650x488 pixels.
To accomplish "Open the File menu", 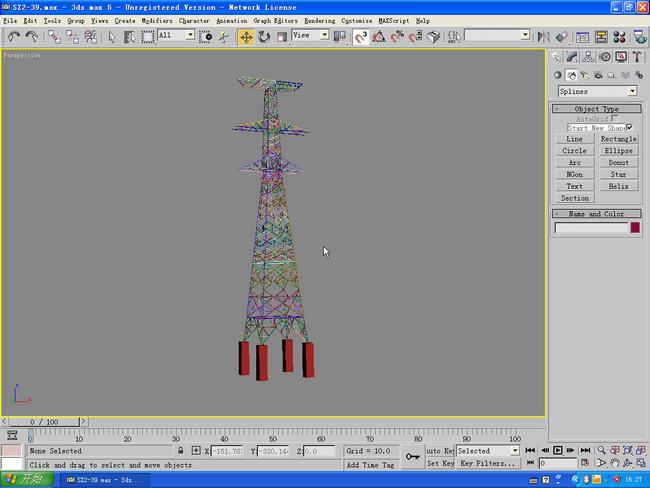I will (x=10, y=21).
